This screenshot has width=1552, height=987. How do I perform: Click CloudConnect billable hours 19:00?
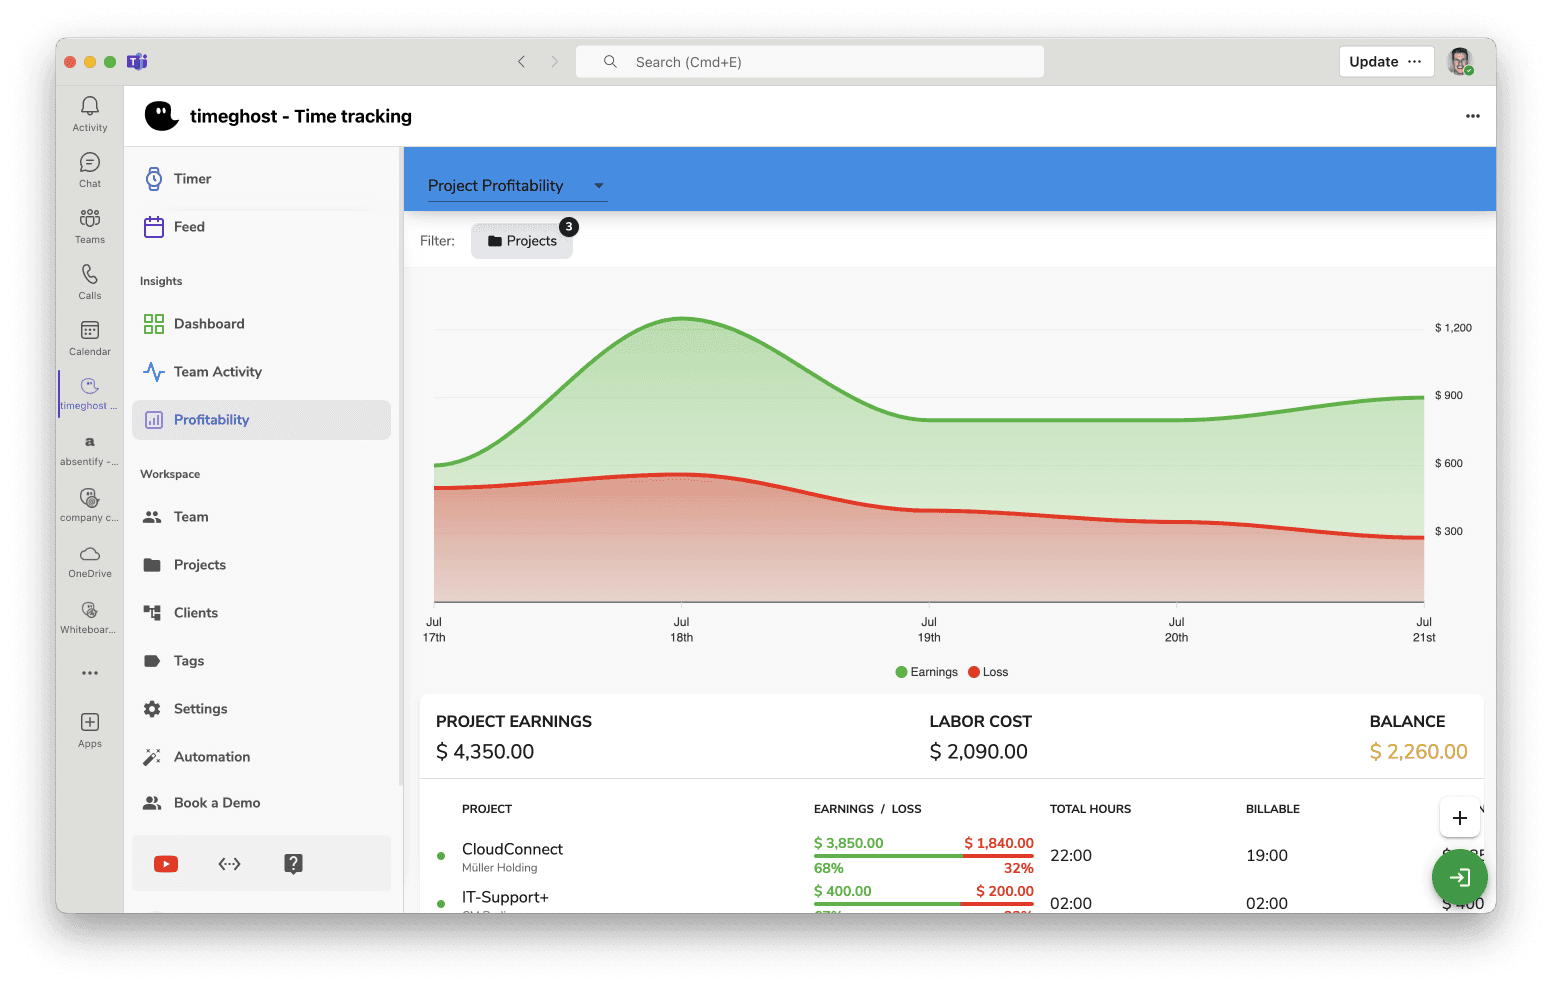click(x=1267, y=856)
